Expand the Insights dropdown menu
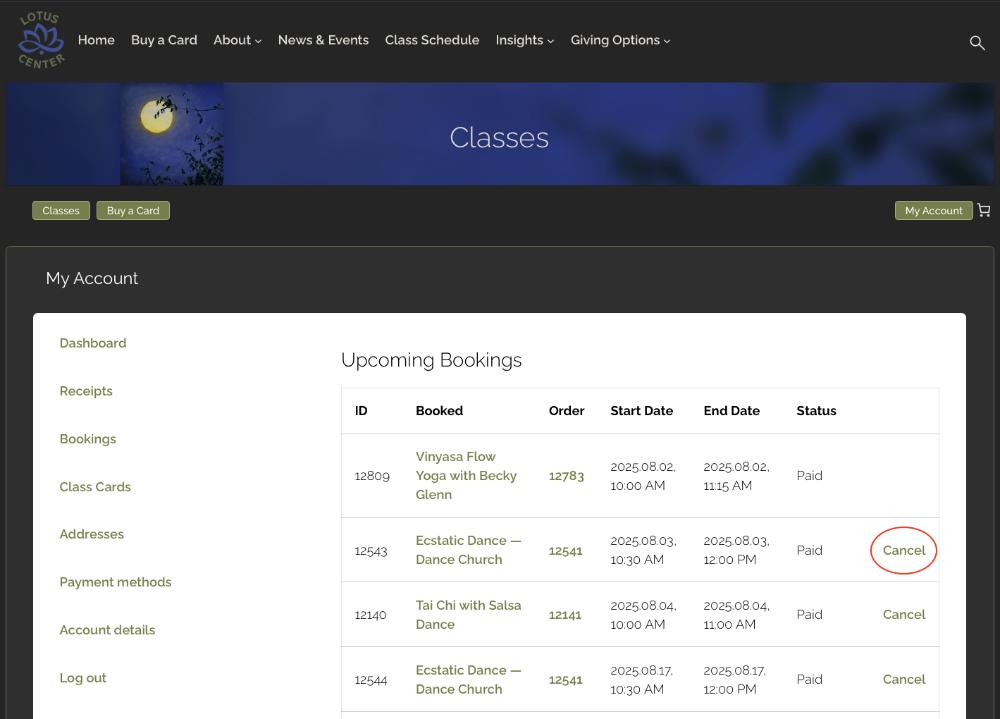The height and width of the screenshot is (719, 1000). click(524, 40)
